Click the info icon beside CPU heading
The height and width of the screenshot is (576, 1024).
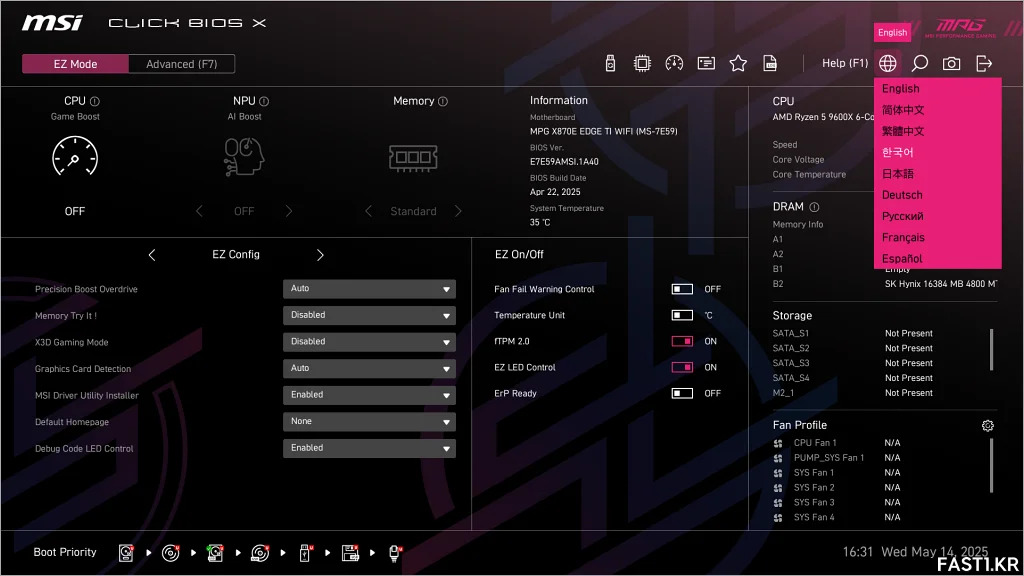tap(95, 101)
